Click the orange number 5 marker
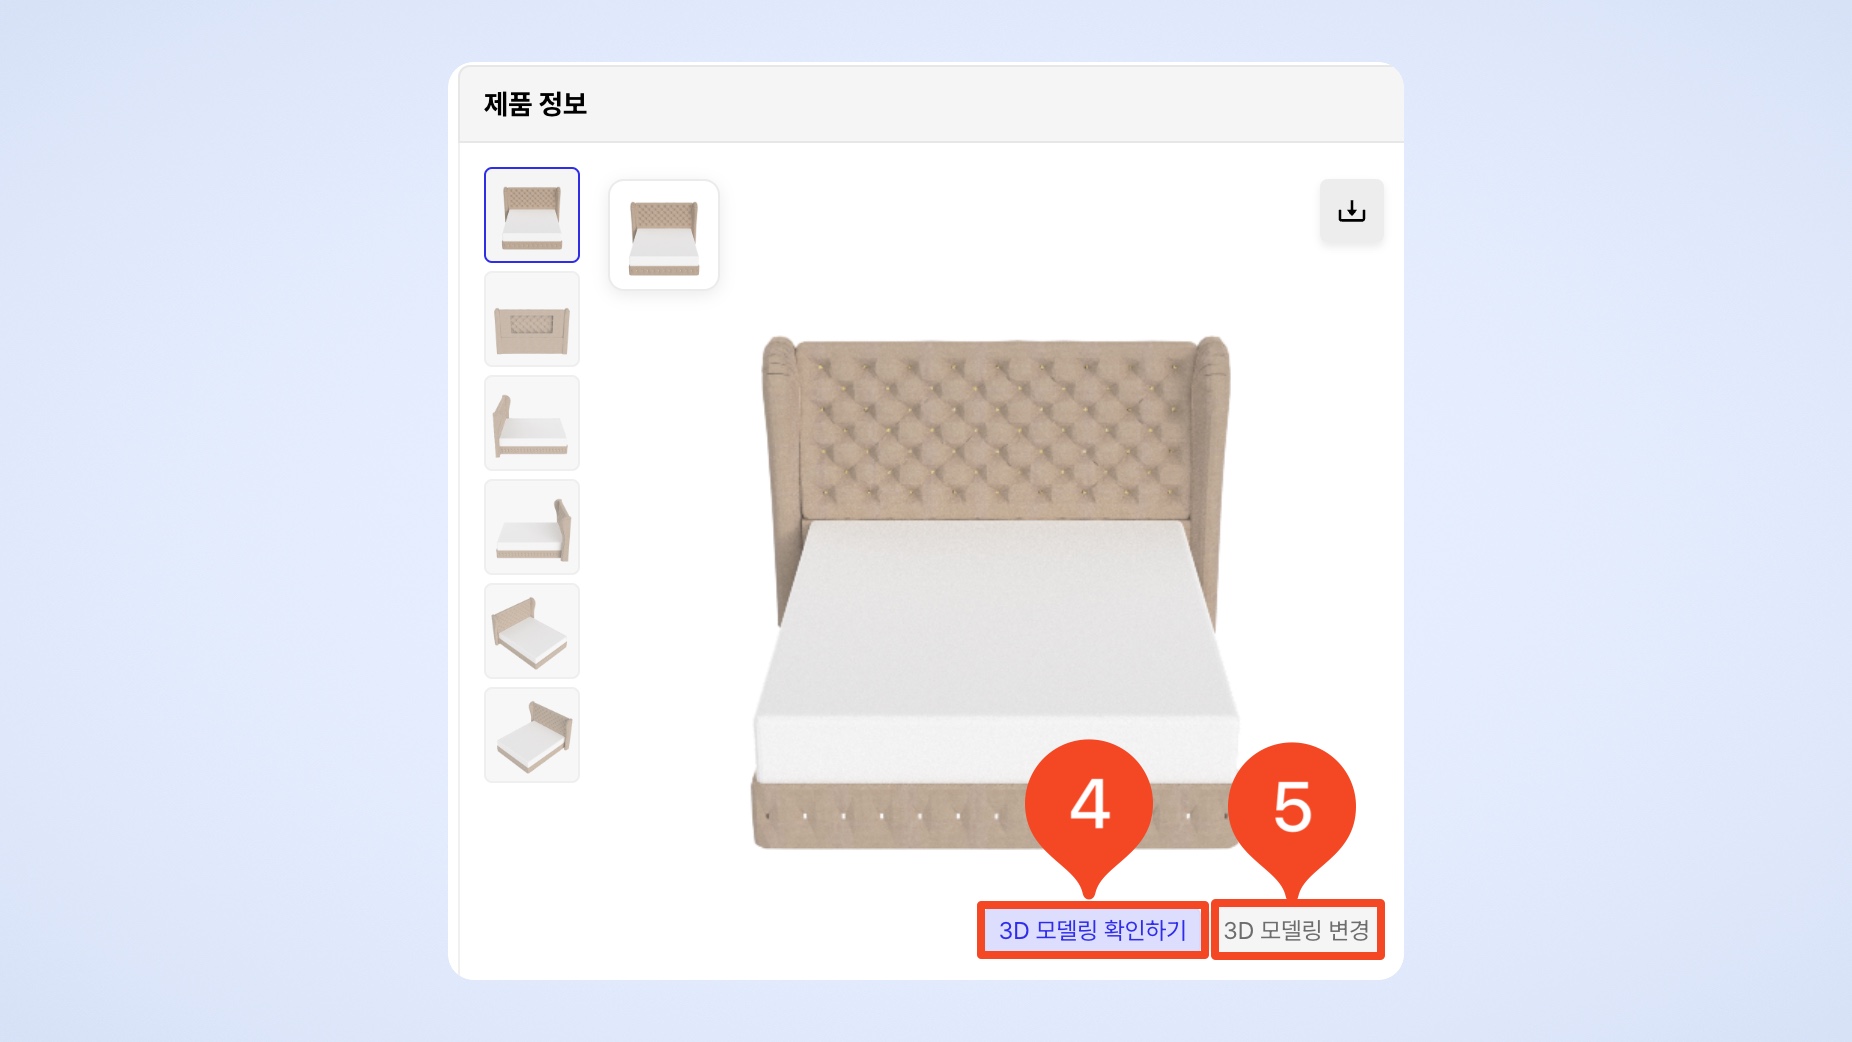Screen dimensions: 1852x1042 tap(1292, 806)
